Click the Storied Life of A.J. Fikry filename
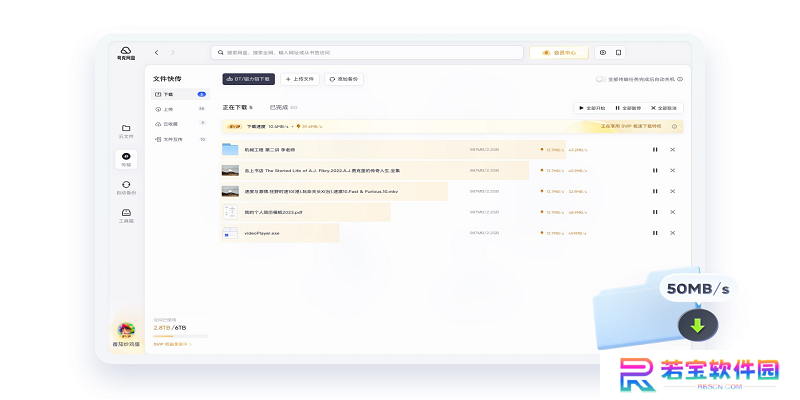This screenshot has height=400, width=800. click(x=322, y=171)
